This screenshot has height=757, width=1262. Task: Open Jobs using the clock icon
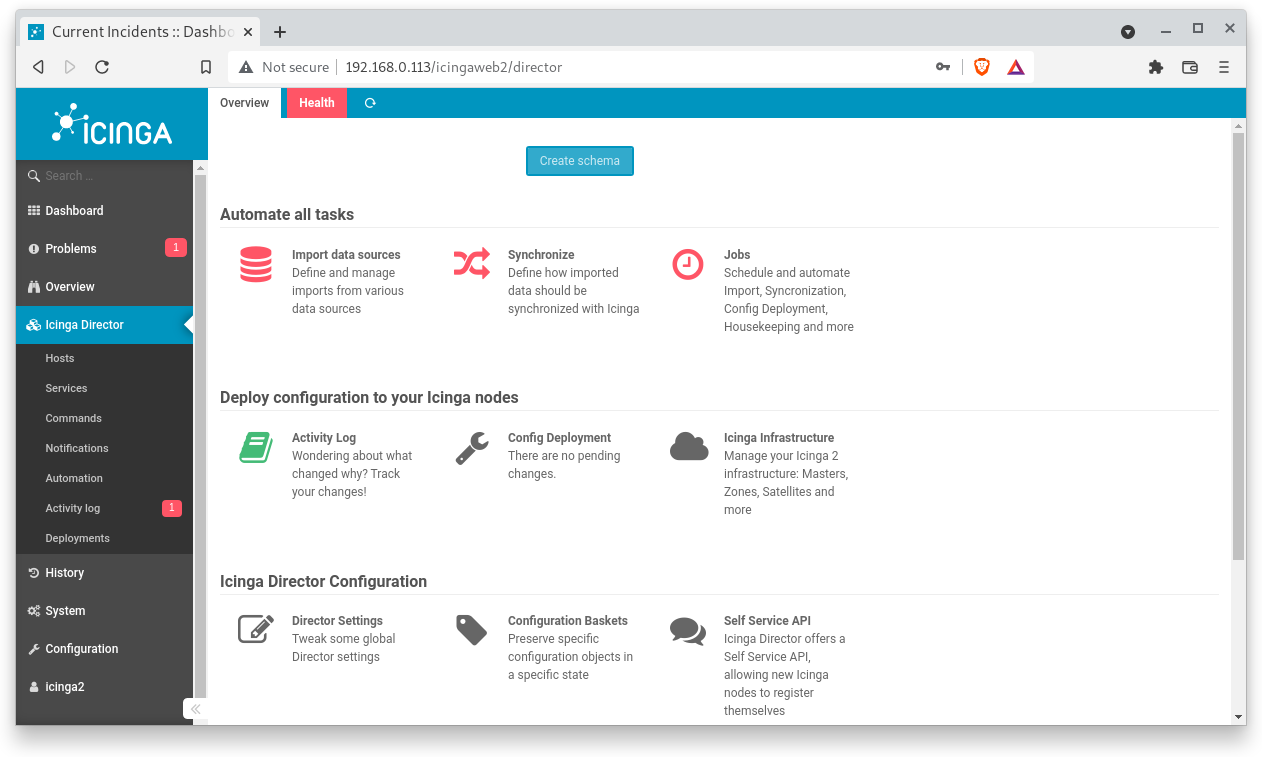coord(688,264)
